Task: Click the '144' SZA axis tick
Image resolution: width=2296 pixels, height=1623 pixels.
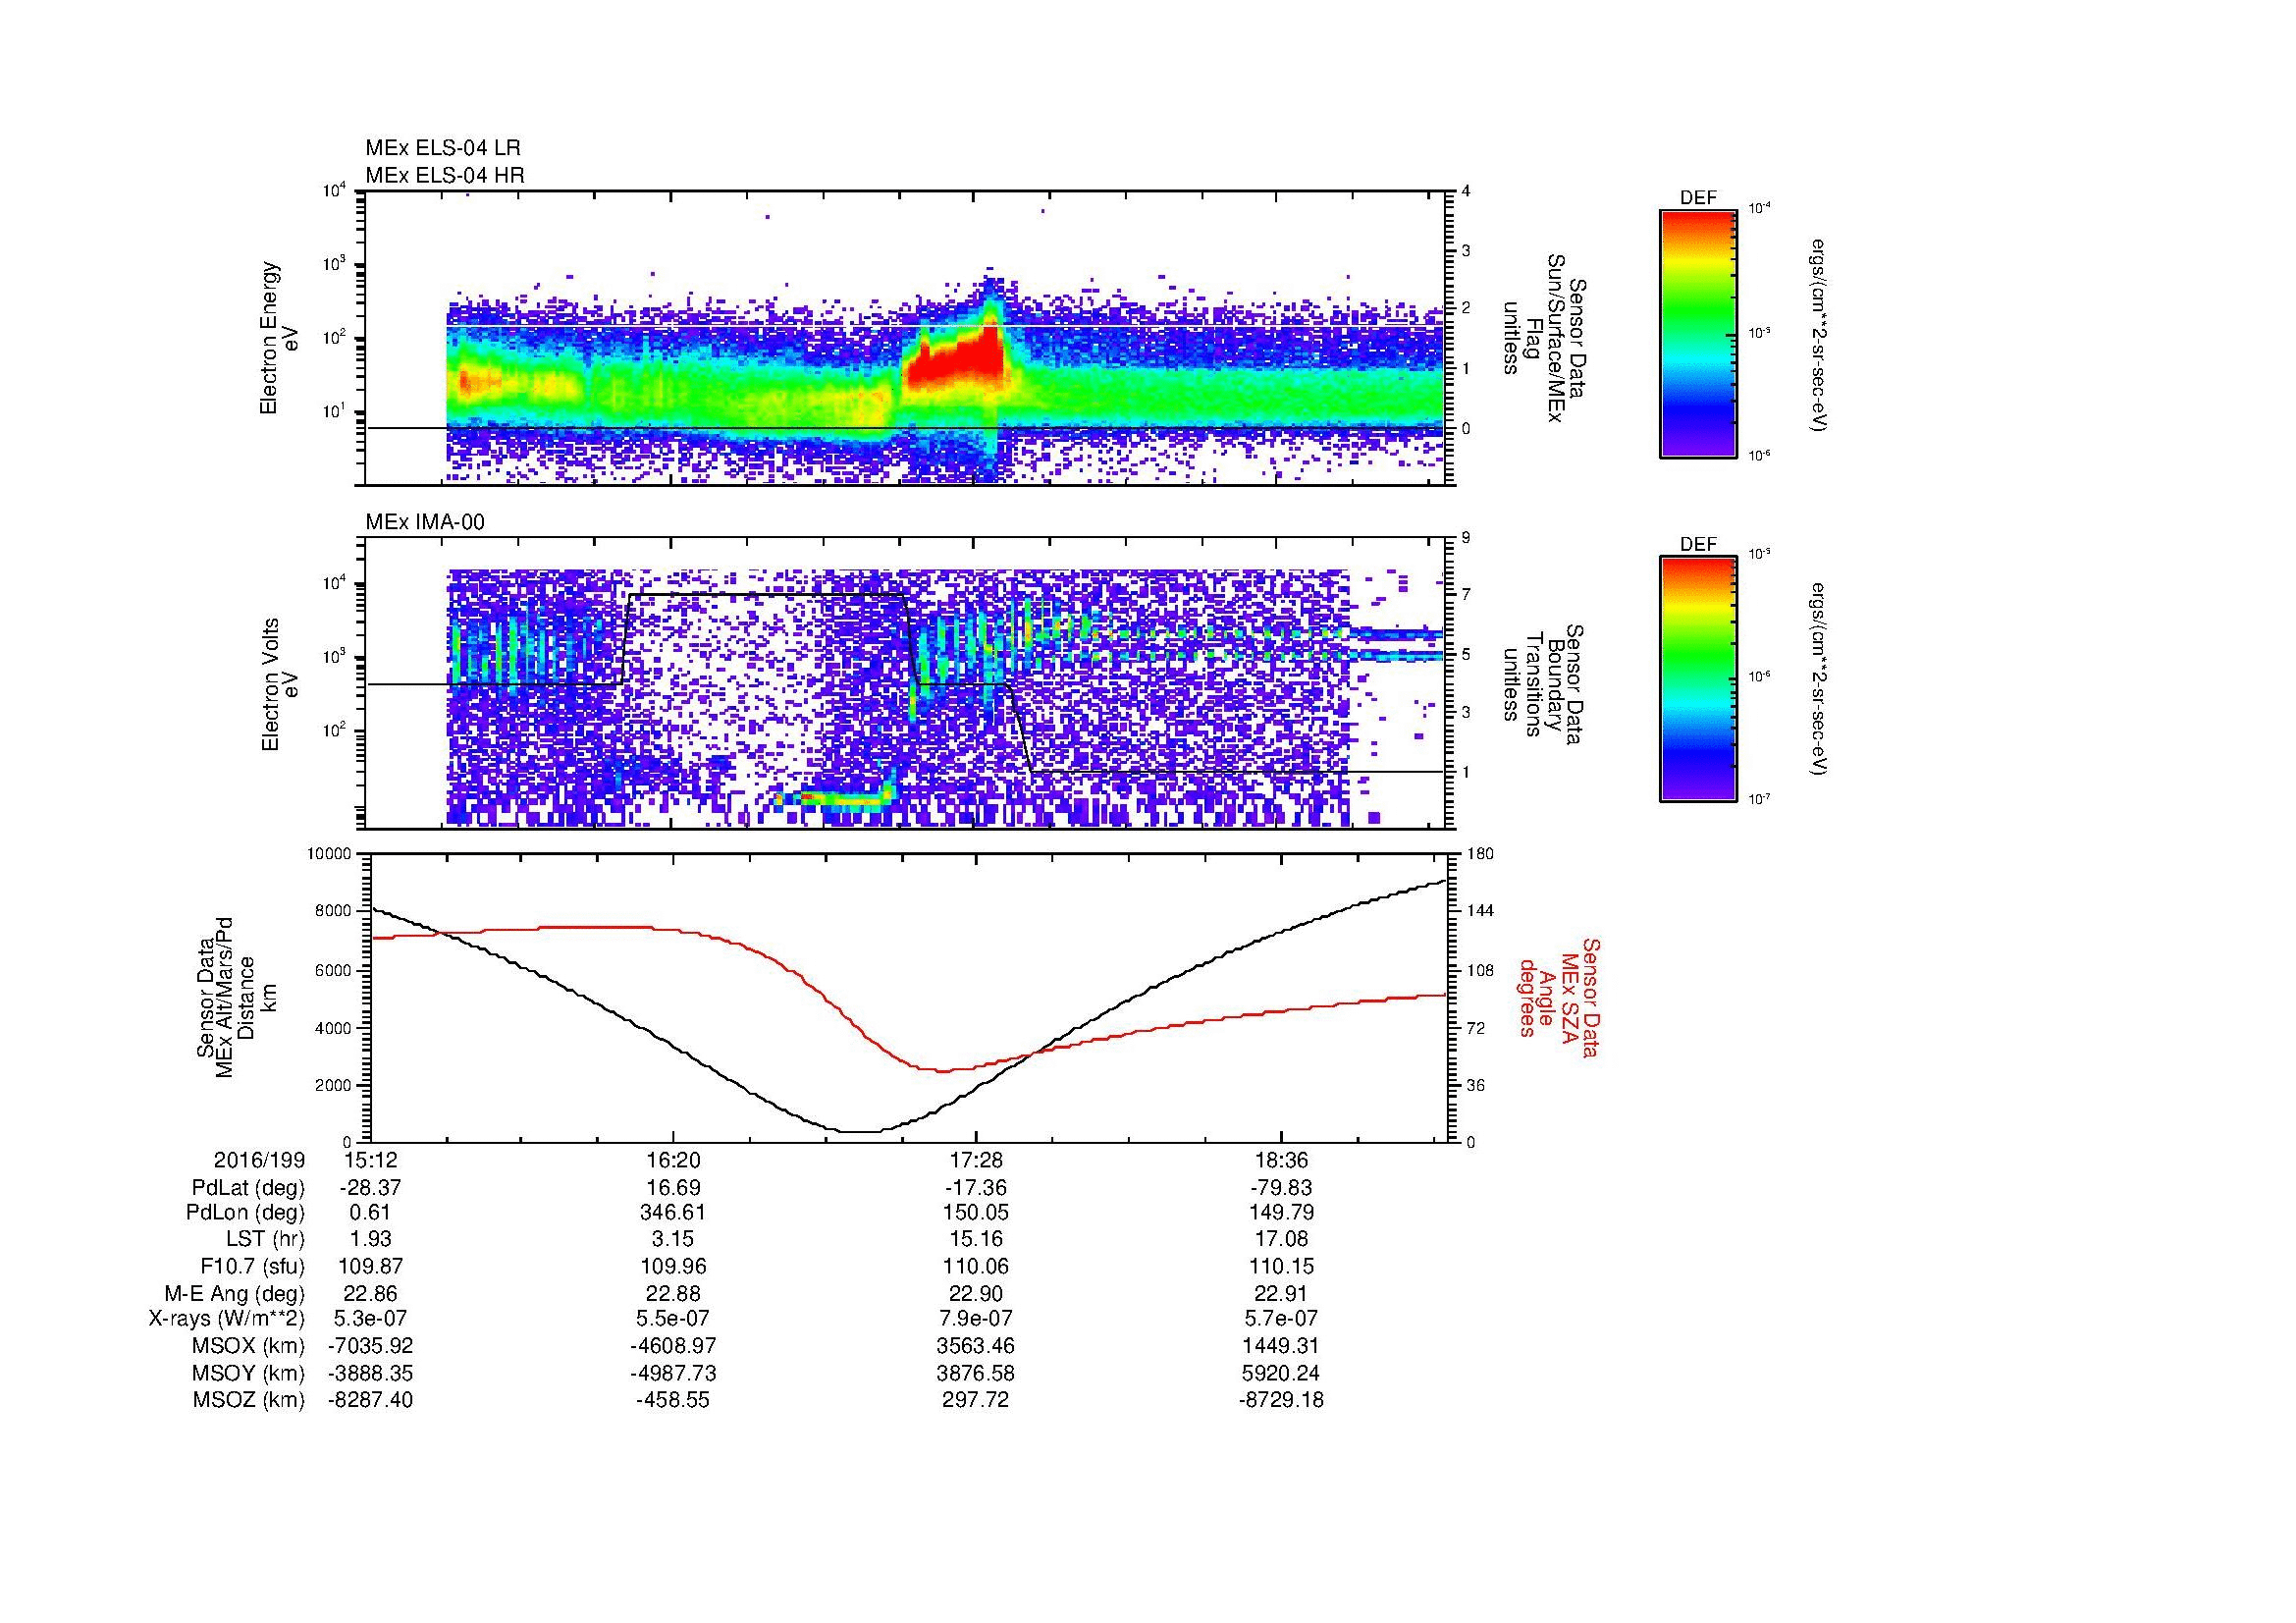Action: (x=1481, y=911)
